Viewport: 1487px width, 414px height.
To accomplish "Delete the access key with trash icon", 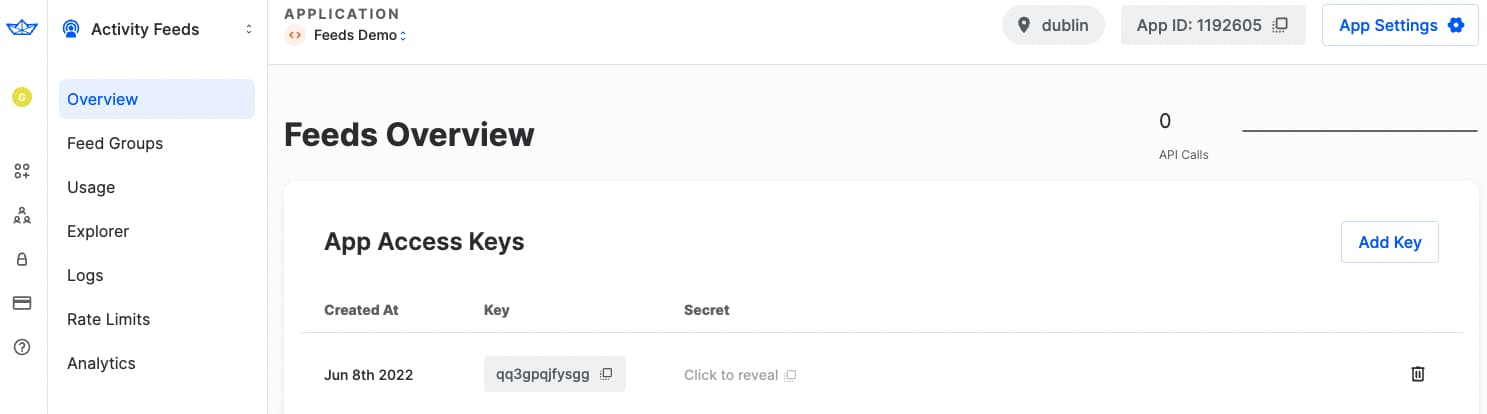I will [x=1417, y=374].
